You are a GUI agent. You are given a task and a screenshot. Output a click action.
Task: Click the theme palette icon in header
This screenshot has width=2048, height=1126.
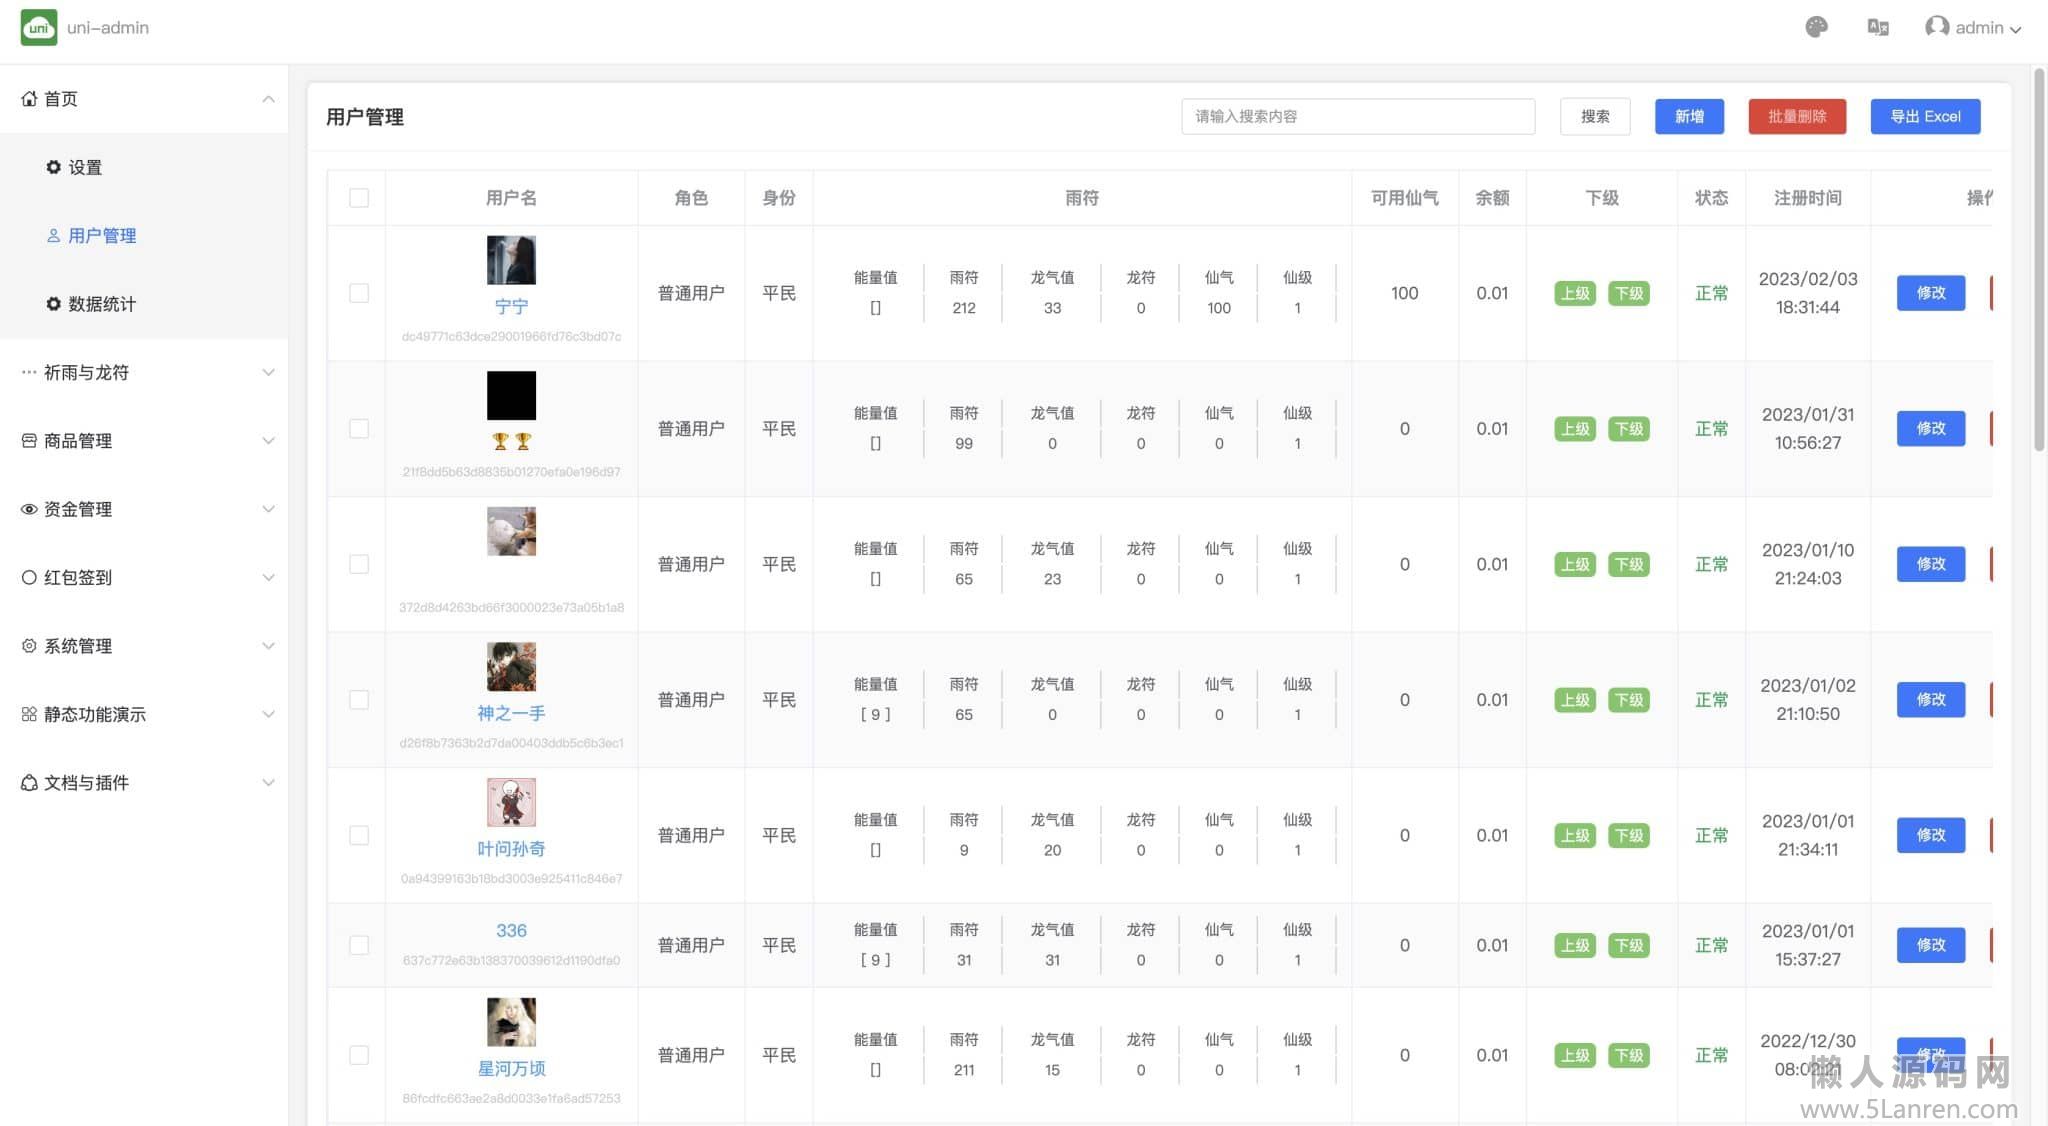(x=1816, y=27)
